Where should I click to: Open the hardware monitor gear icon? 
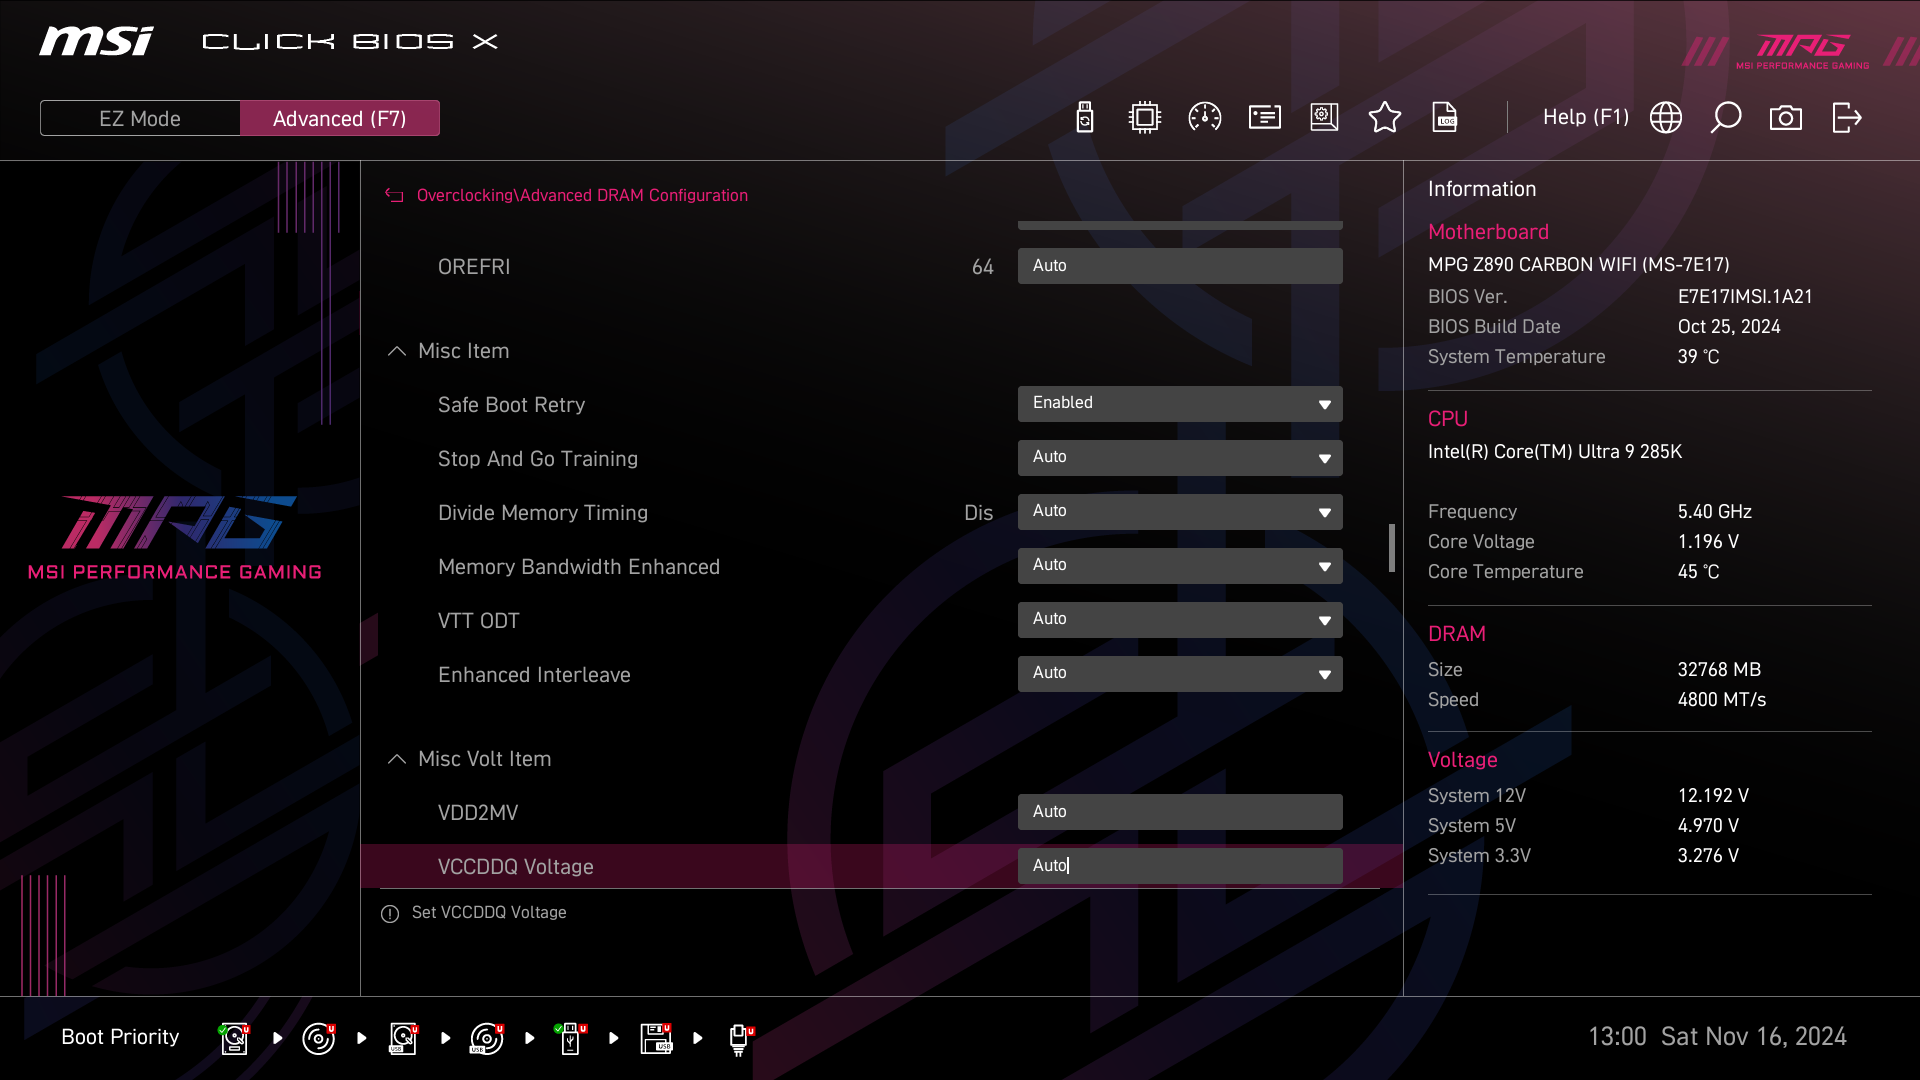1324,118
